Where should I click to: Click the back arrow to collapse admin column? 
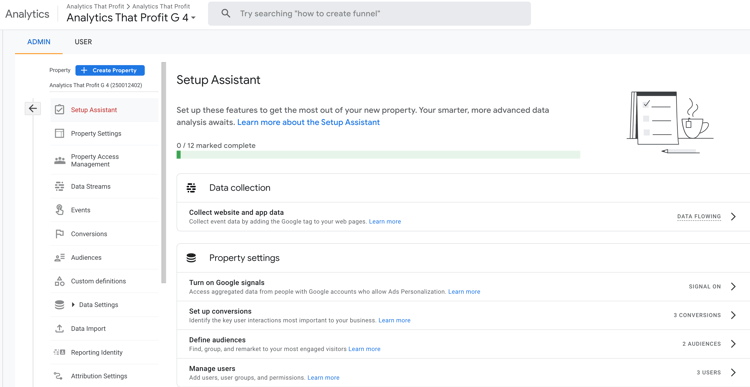tap(33, 109)
